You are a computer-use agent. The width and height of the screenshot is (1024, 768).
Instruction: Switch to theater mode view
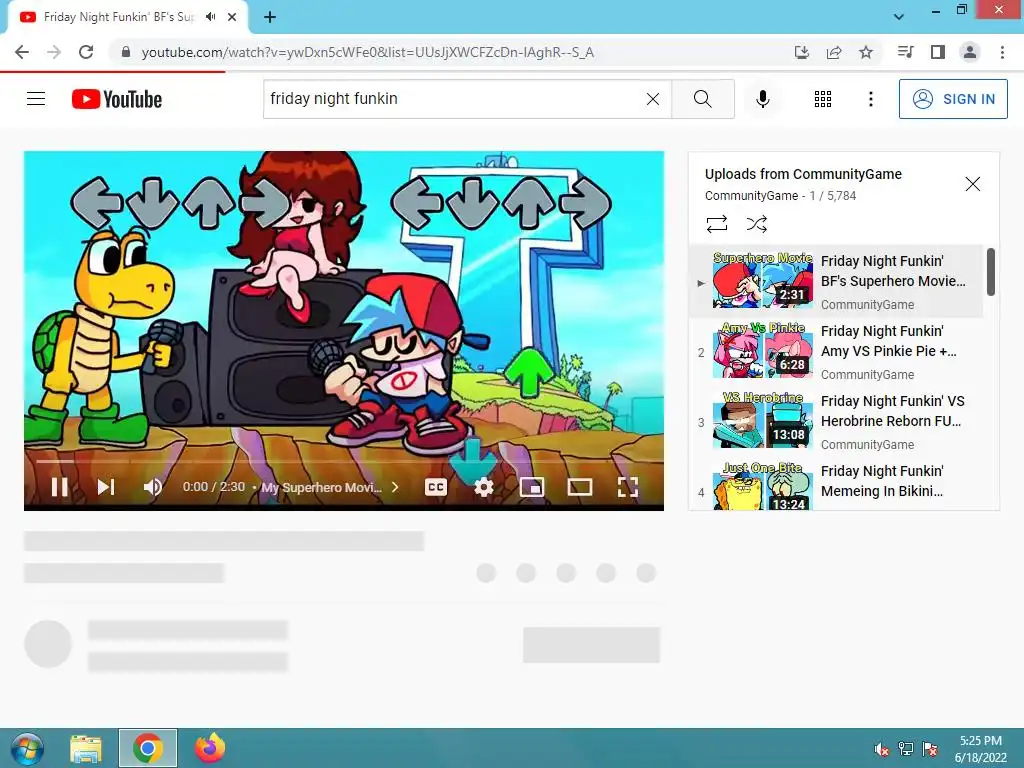579,487
